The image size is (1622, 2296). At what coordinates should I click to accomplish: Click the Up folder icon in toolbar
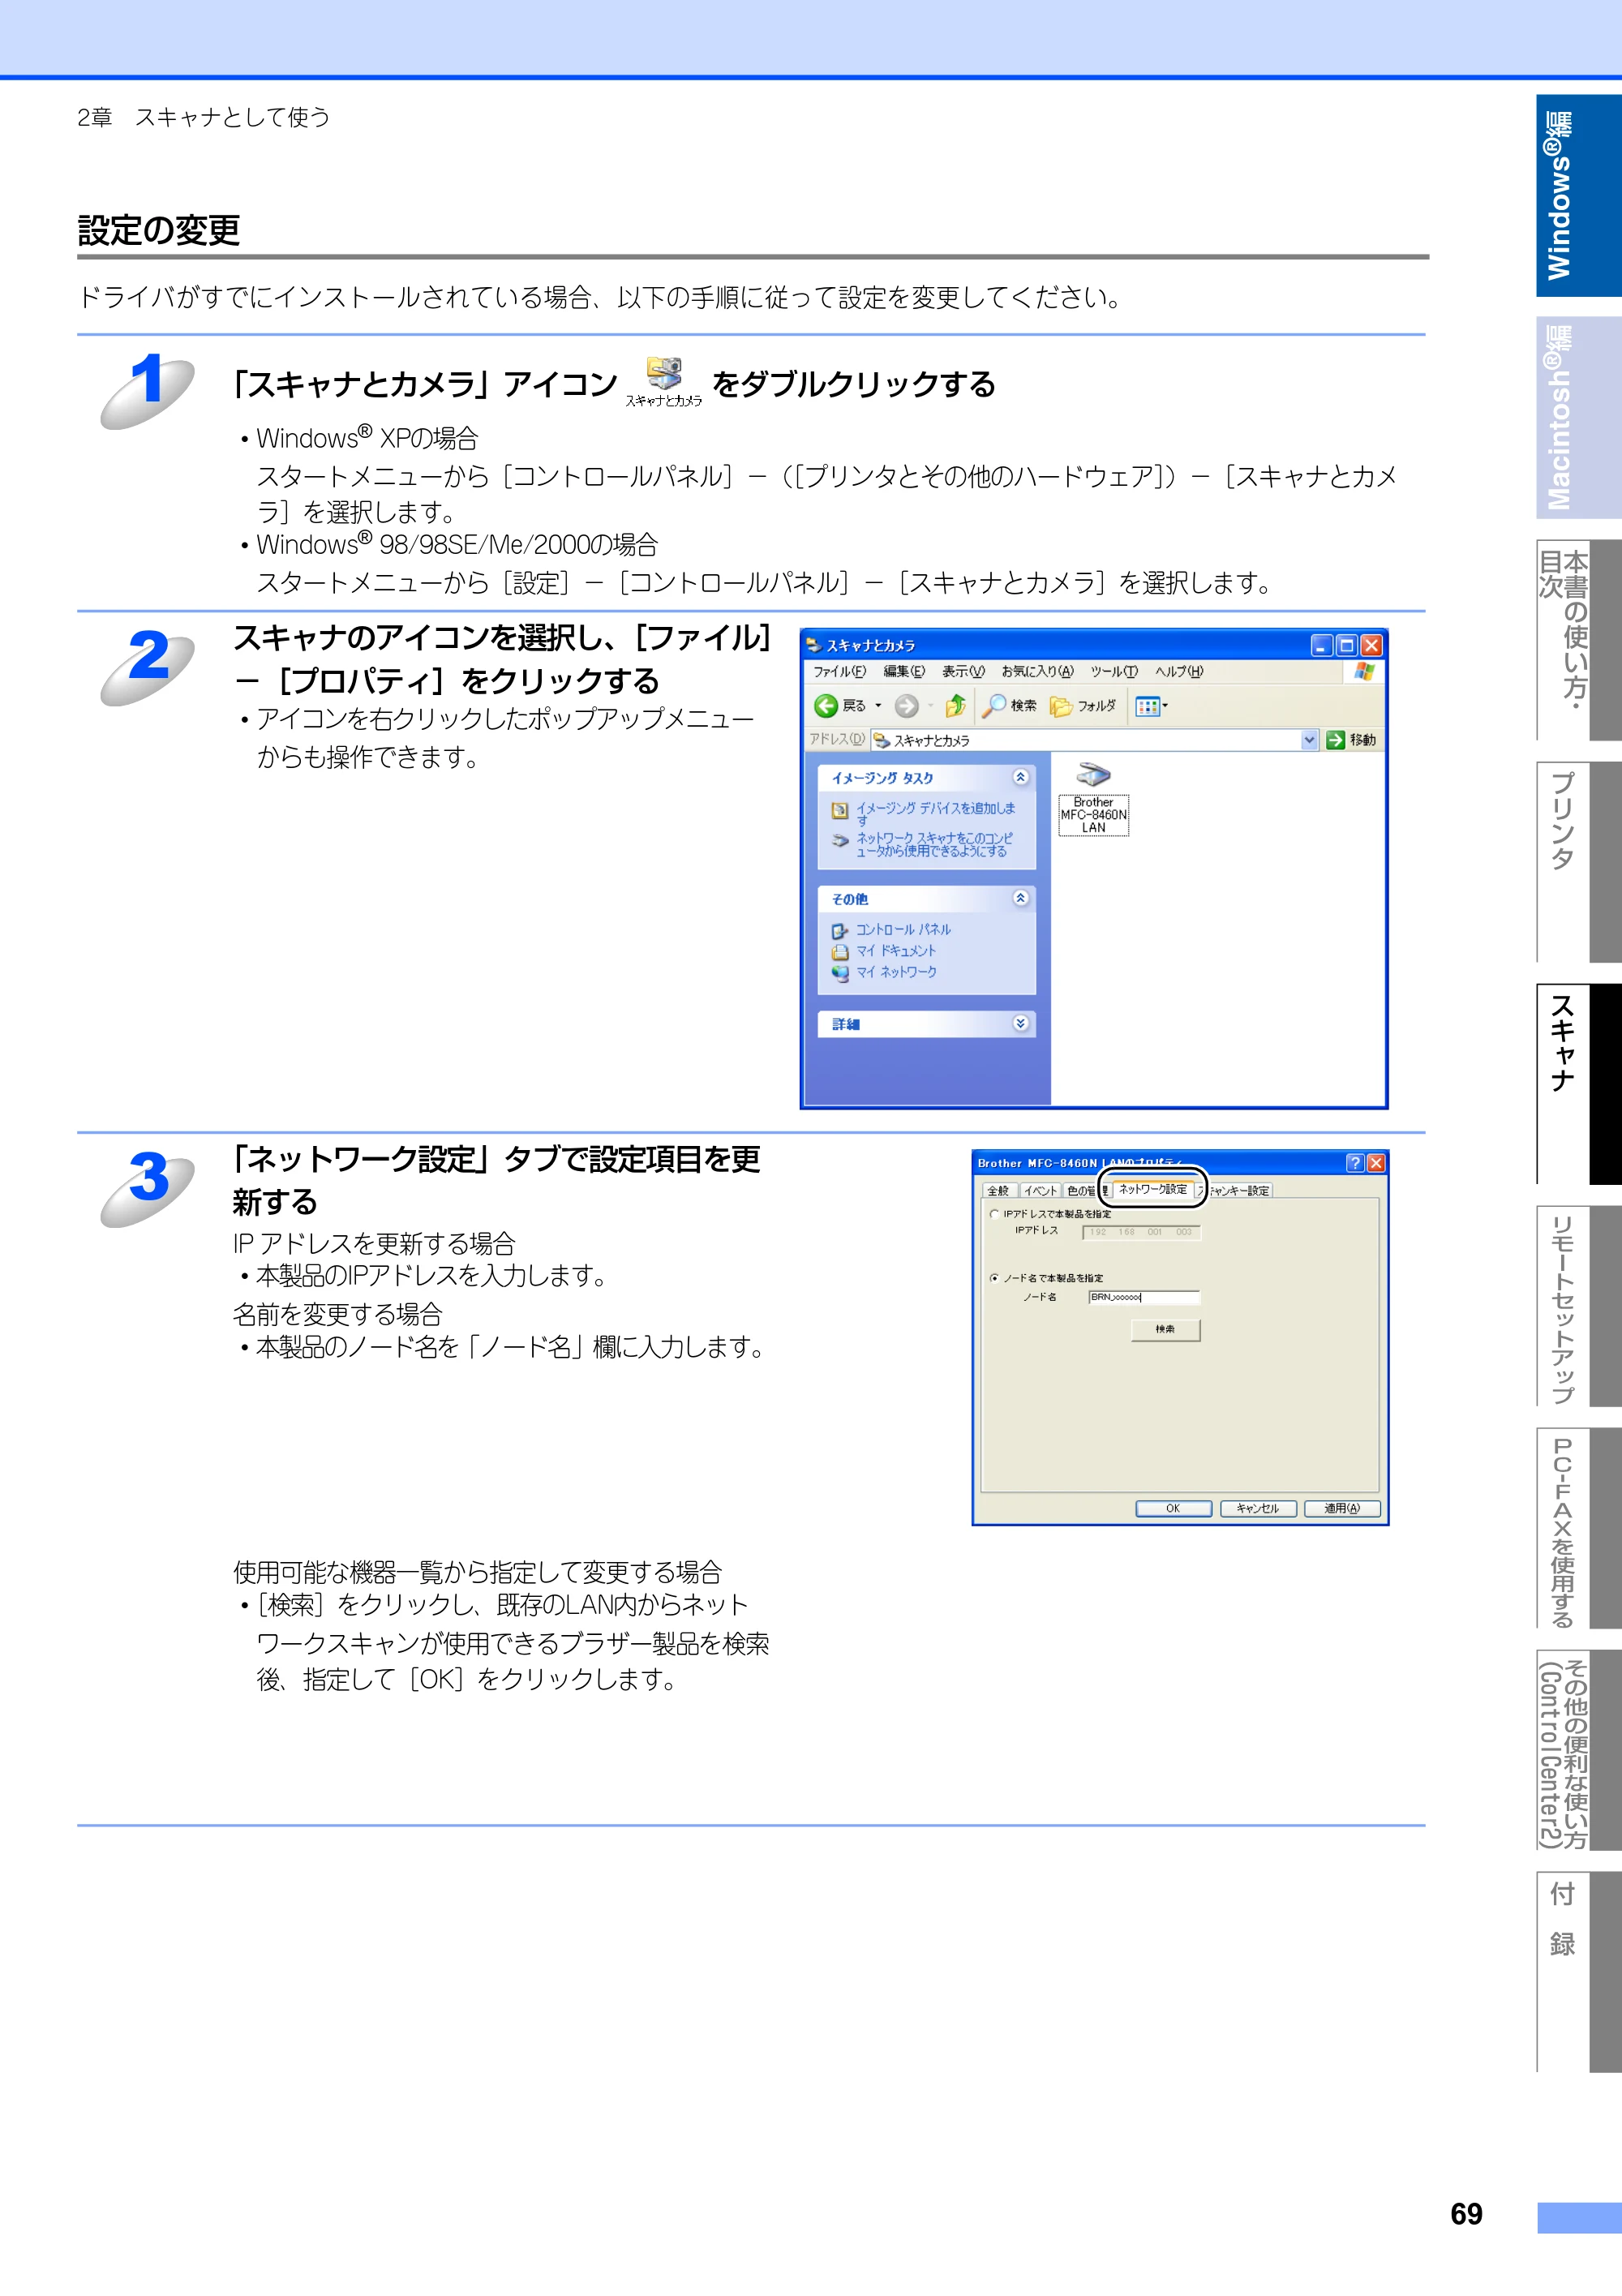tap(956, 706)
